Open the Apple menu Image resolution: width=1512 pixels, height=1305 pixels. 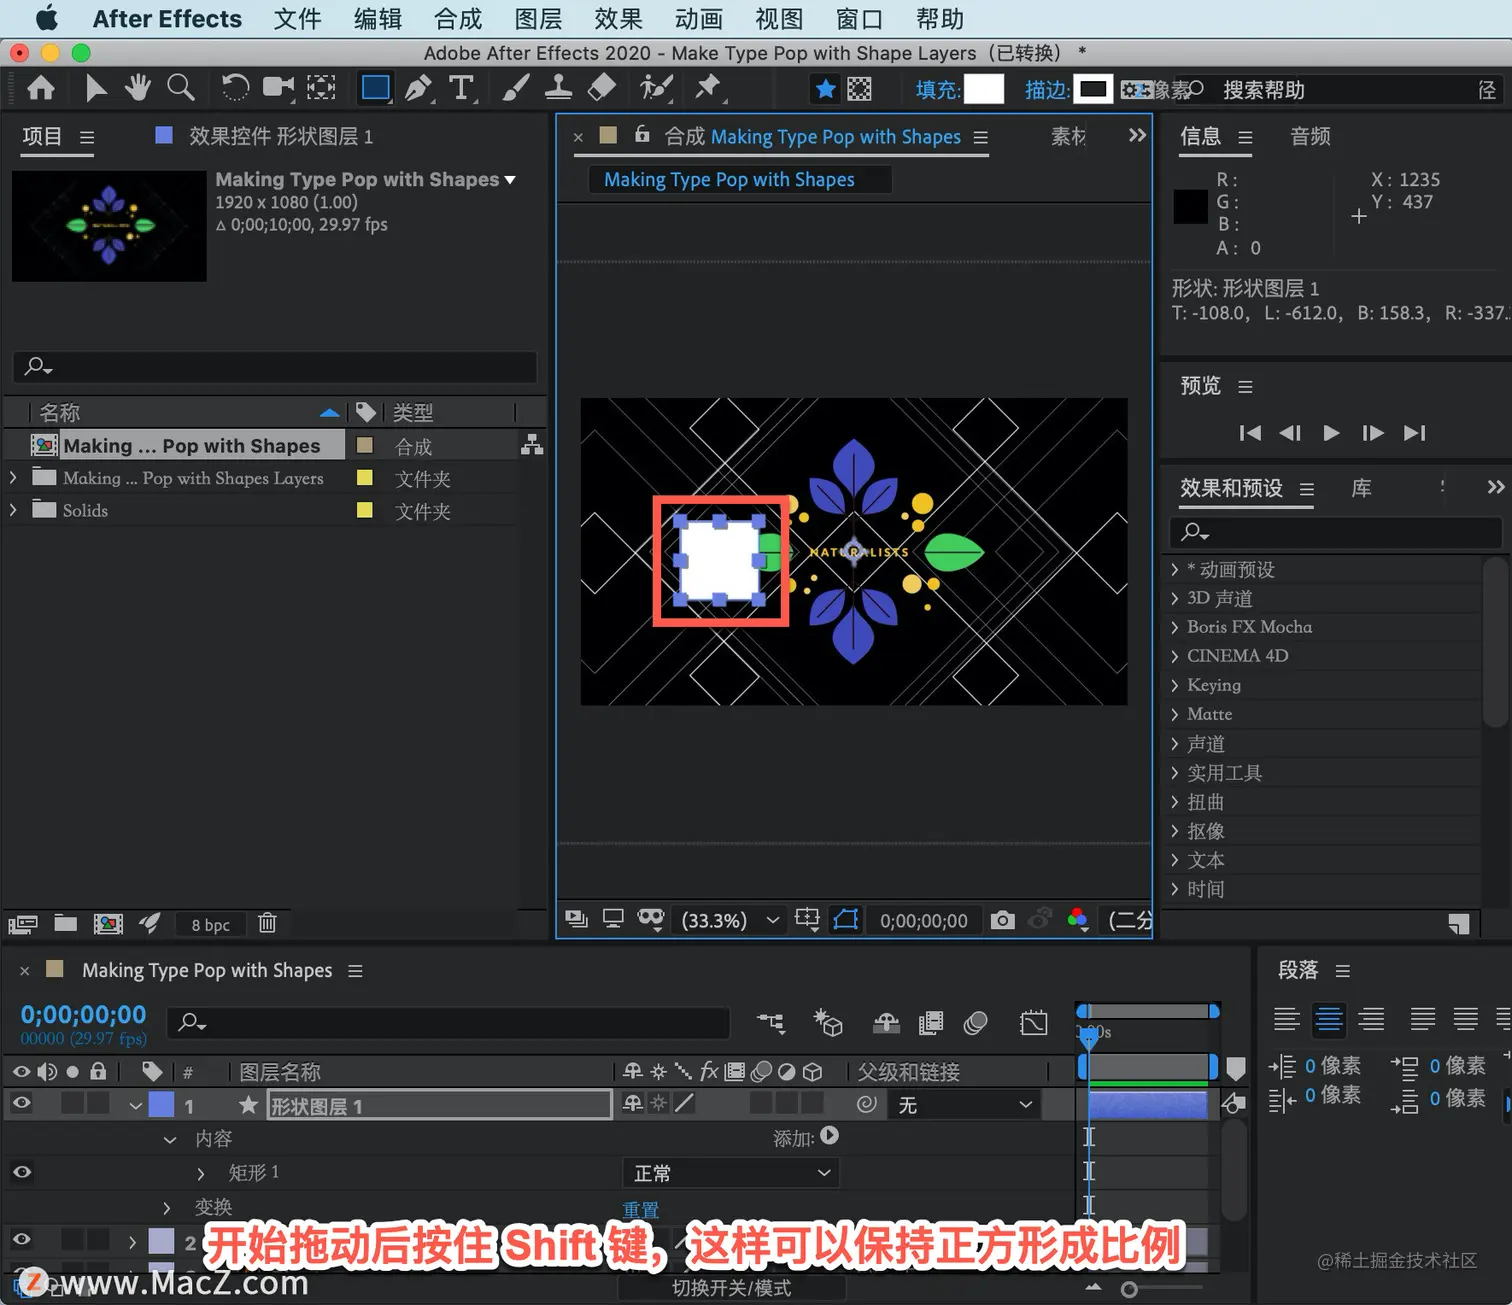46,19
